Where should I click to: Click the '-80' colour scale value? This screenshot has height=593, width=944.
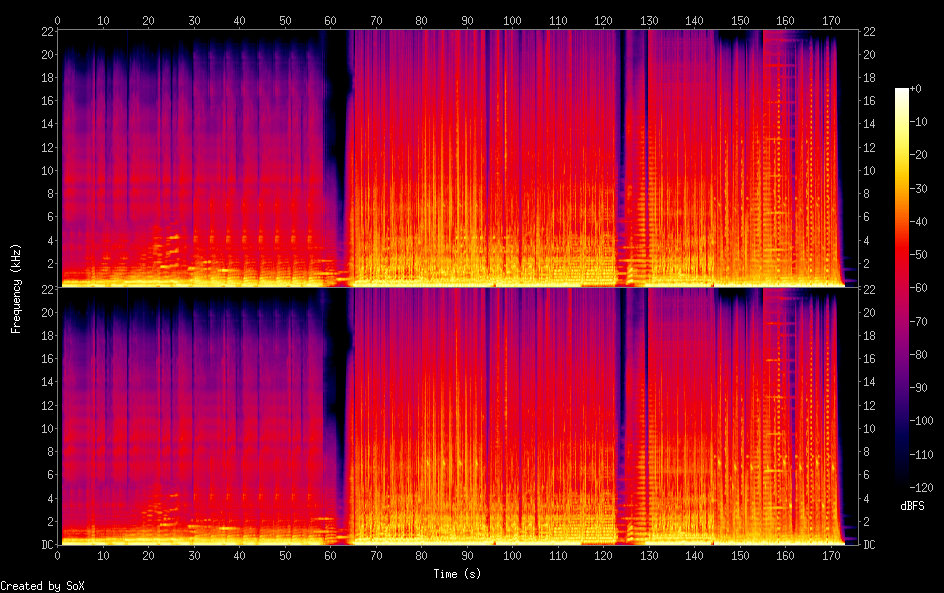pos(918,355)
